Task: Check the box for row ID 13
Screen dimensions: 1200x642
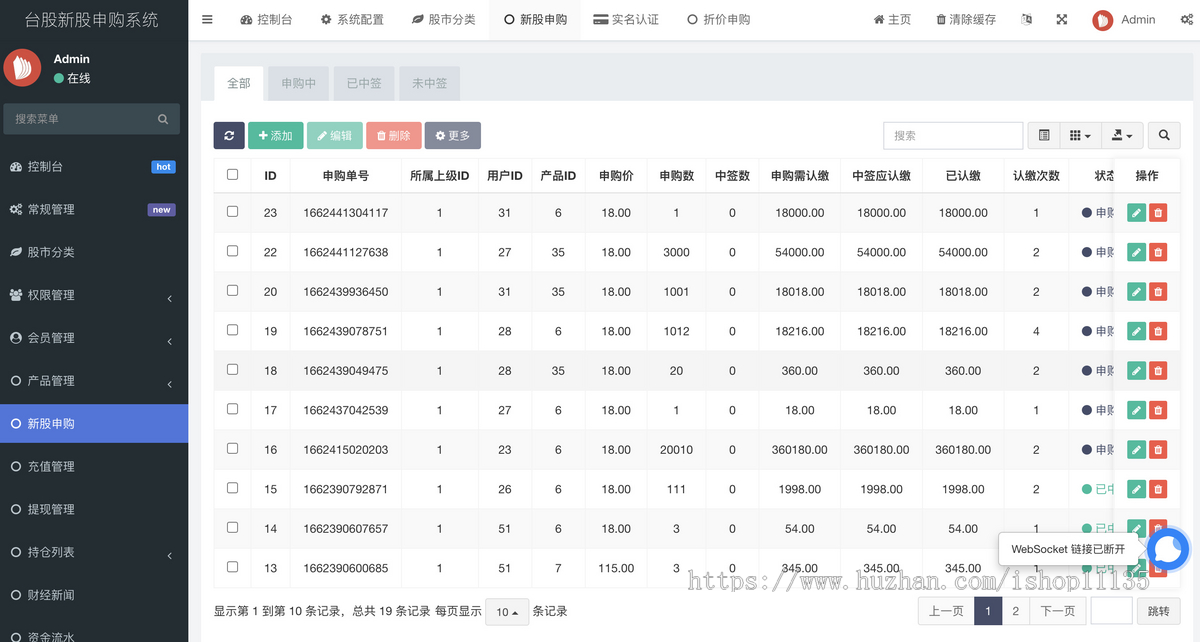Action: [x=233, y=567]
